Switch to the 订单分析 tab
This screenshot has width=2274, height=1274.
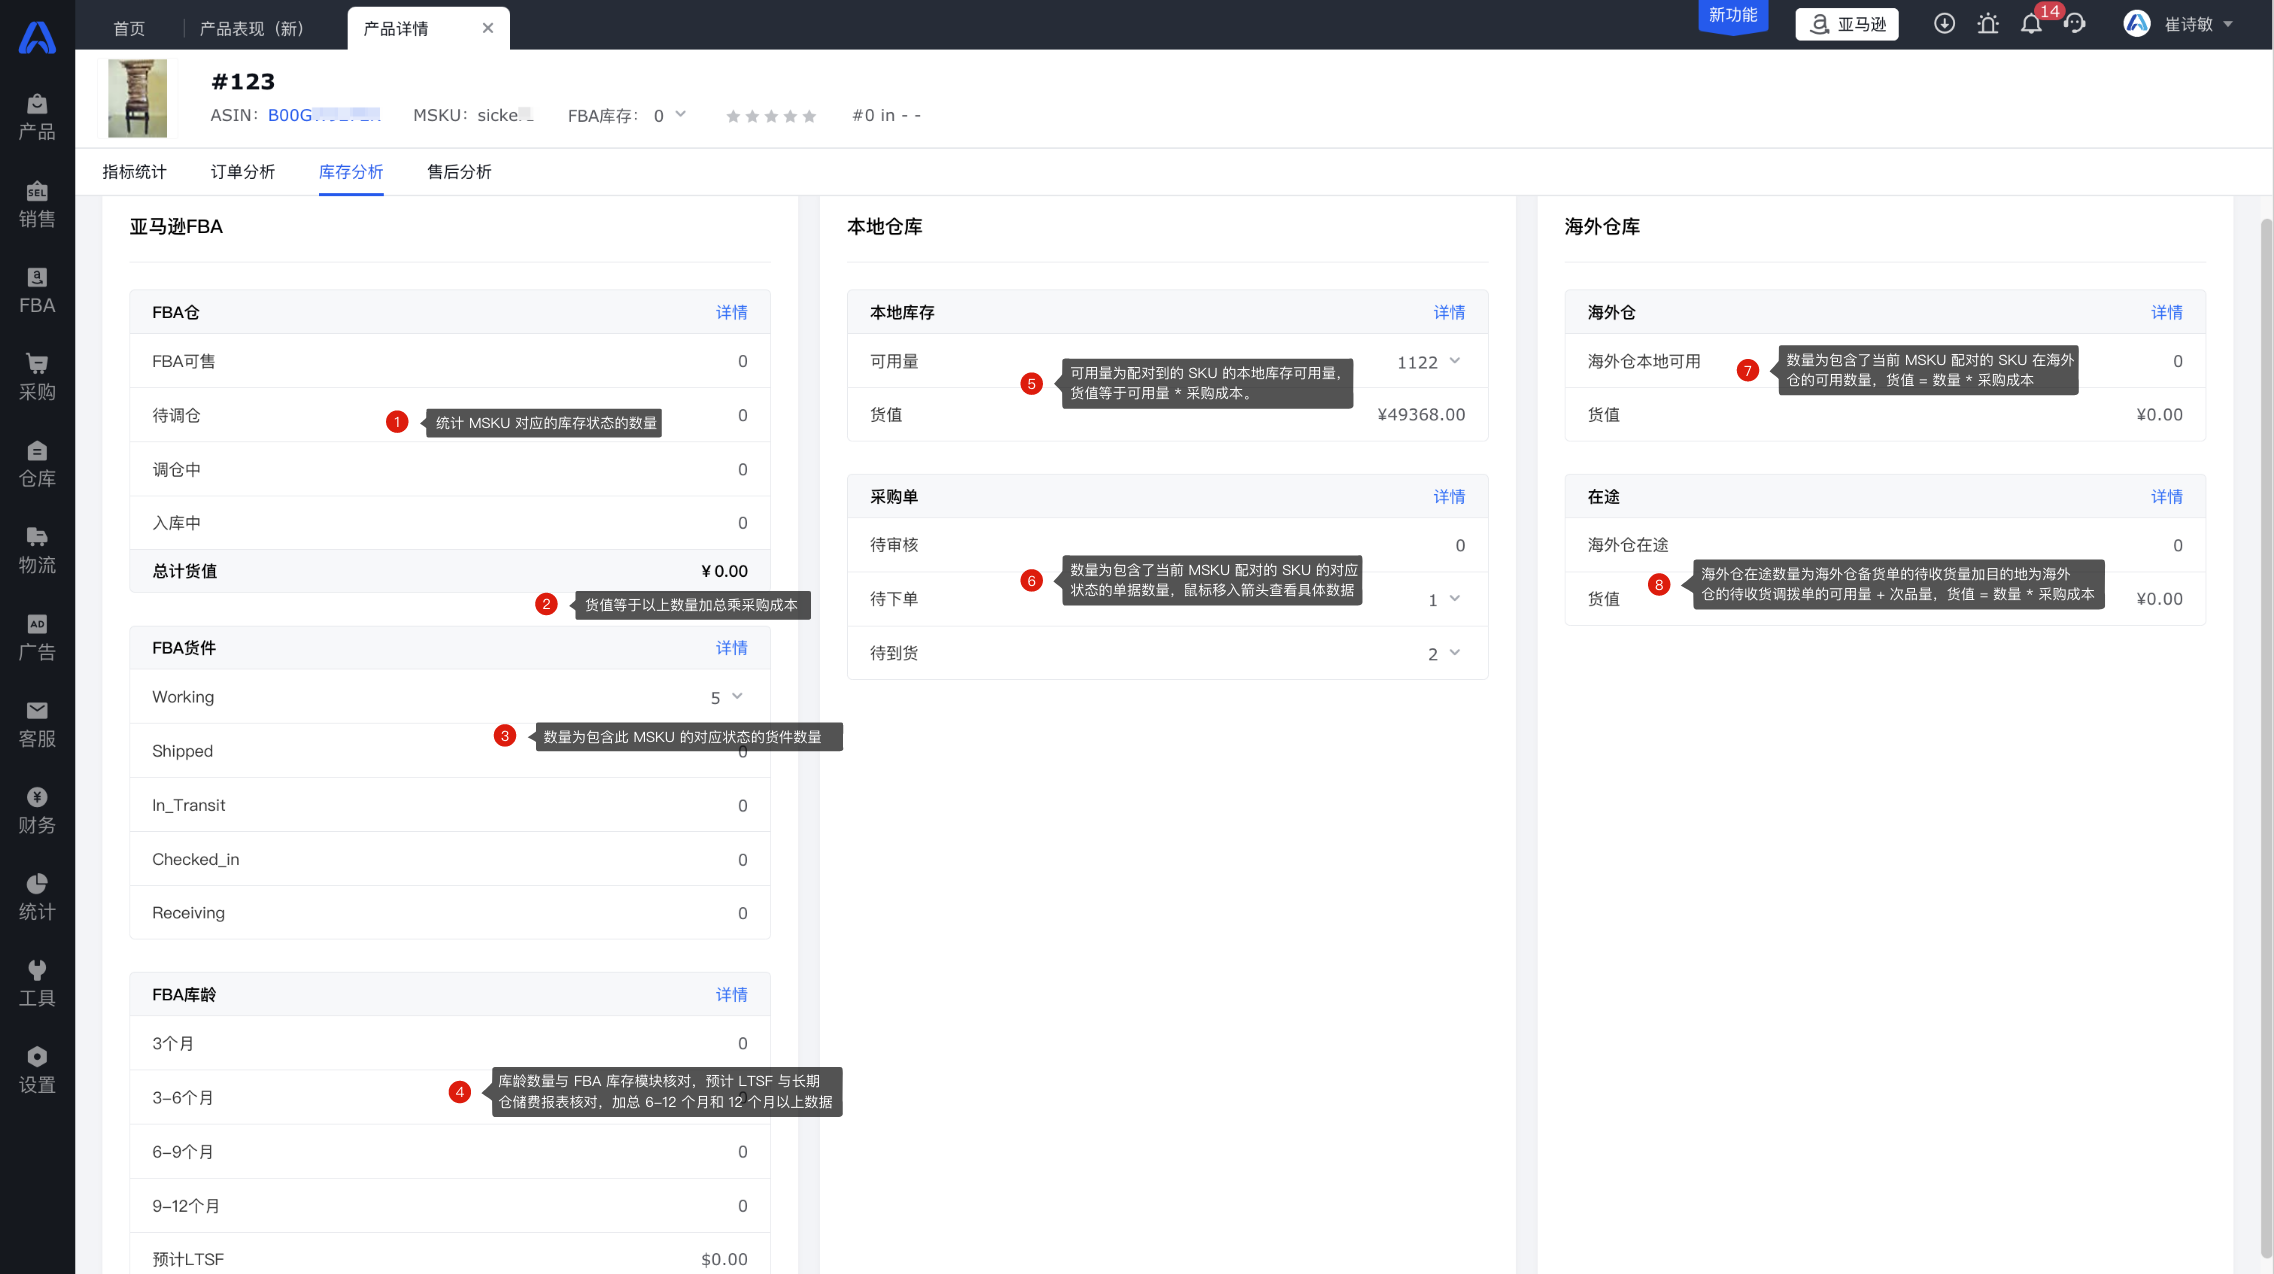242,172
